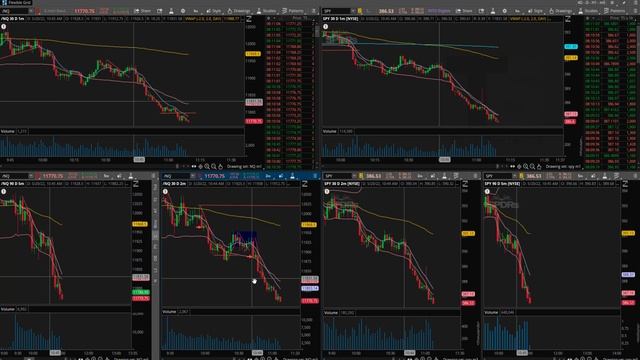Open Style menu on top-right SPY chart

click(535, 11)
